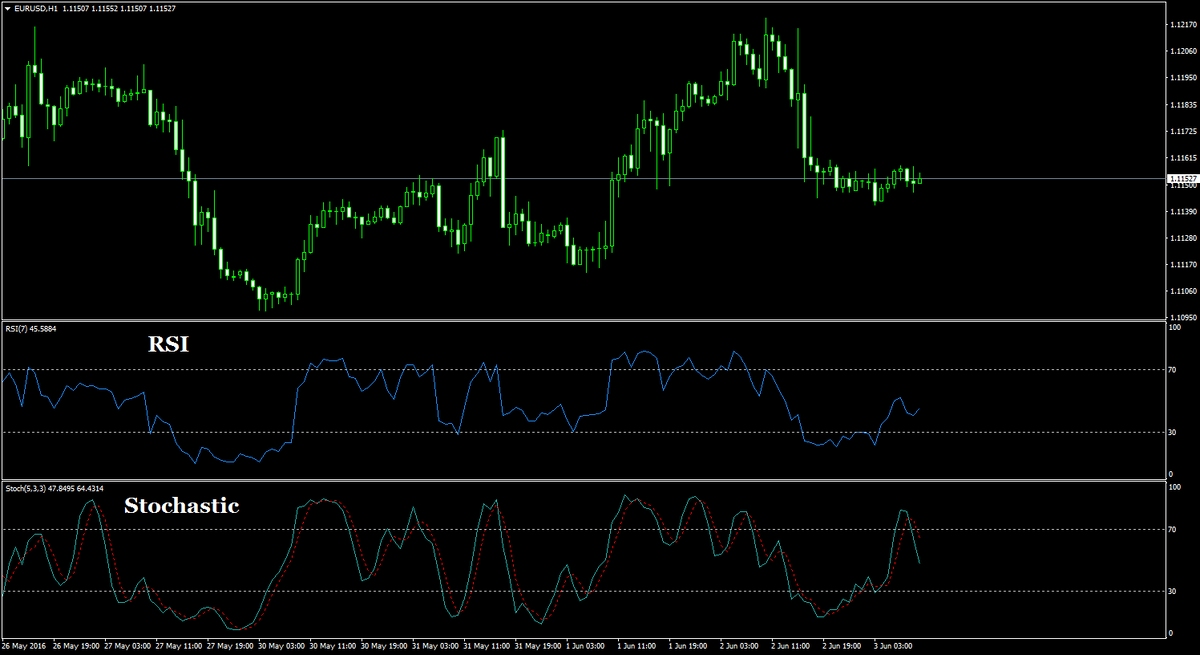Click the 3 Jun 03:00 time label

pyautogui.click(x=891, y=647)
